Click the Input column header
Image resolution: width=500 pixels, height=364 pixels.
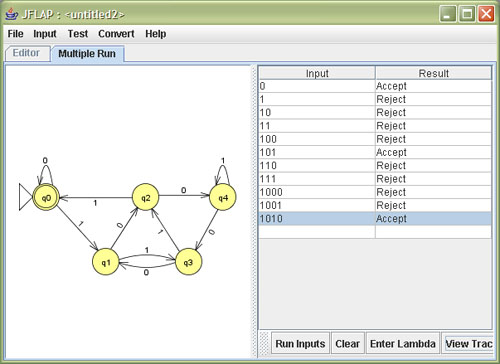(317, 73)
